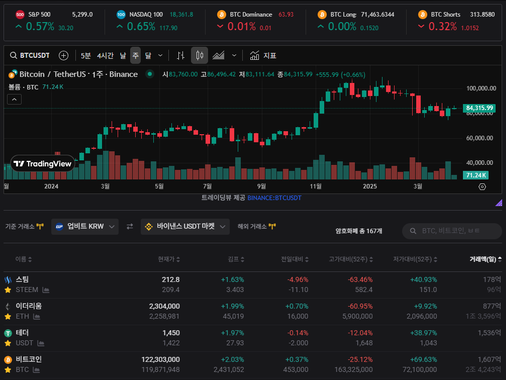Sort table by 저가대비(52주) column

click(x=415, y=259)
